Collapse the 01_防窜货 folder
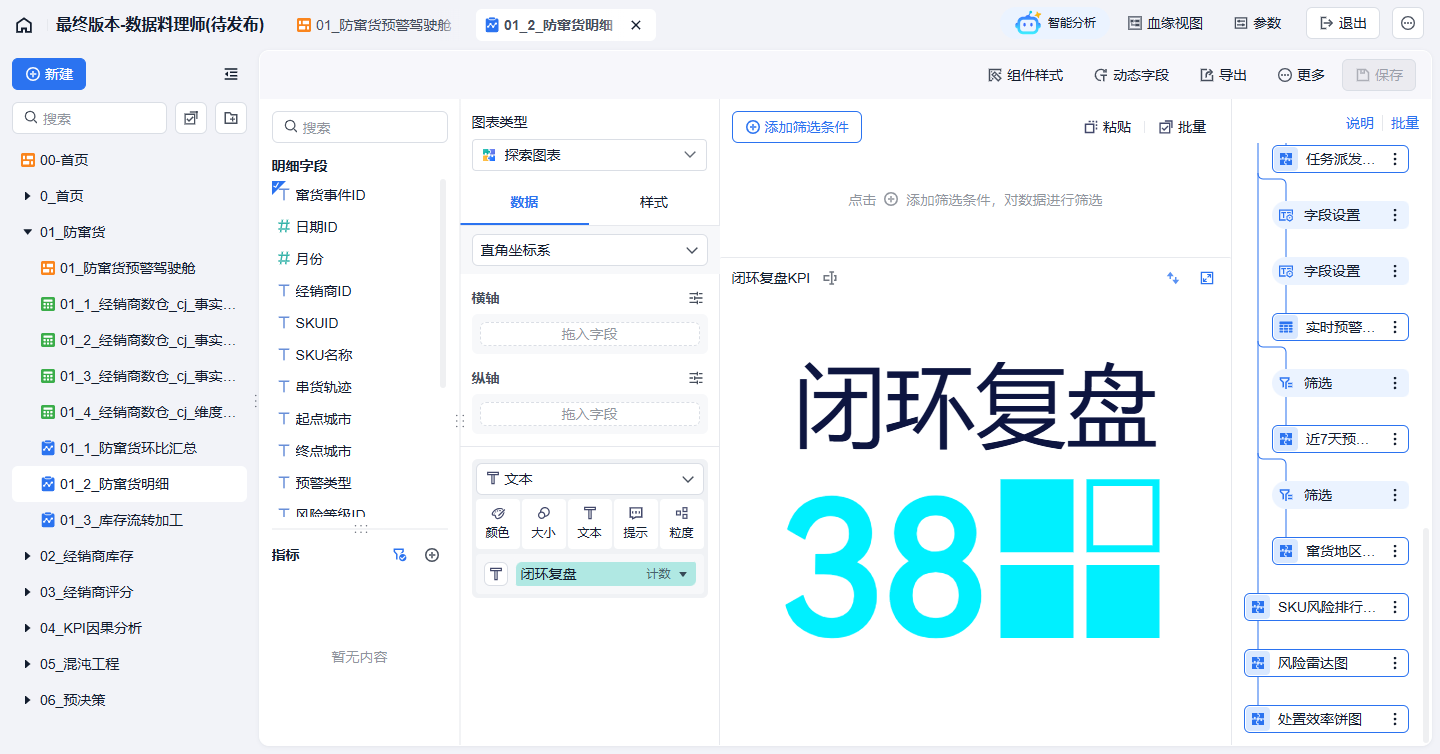Viewport: 1440px width, 754px height. [27, 232]
